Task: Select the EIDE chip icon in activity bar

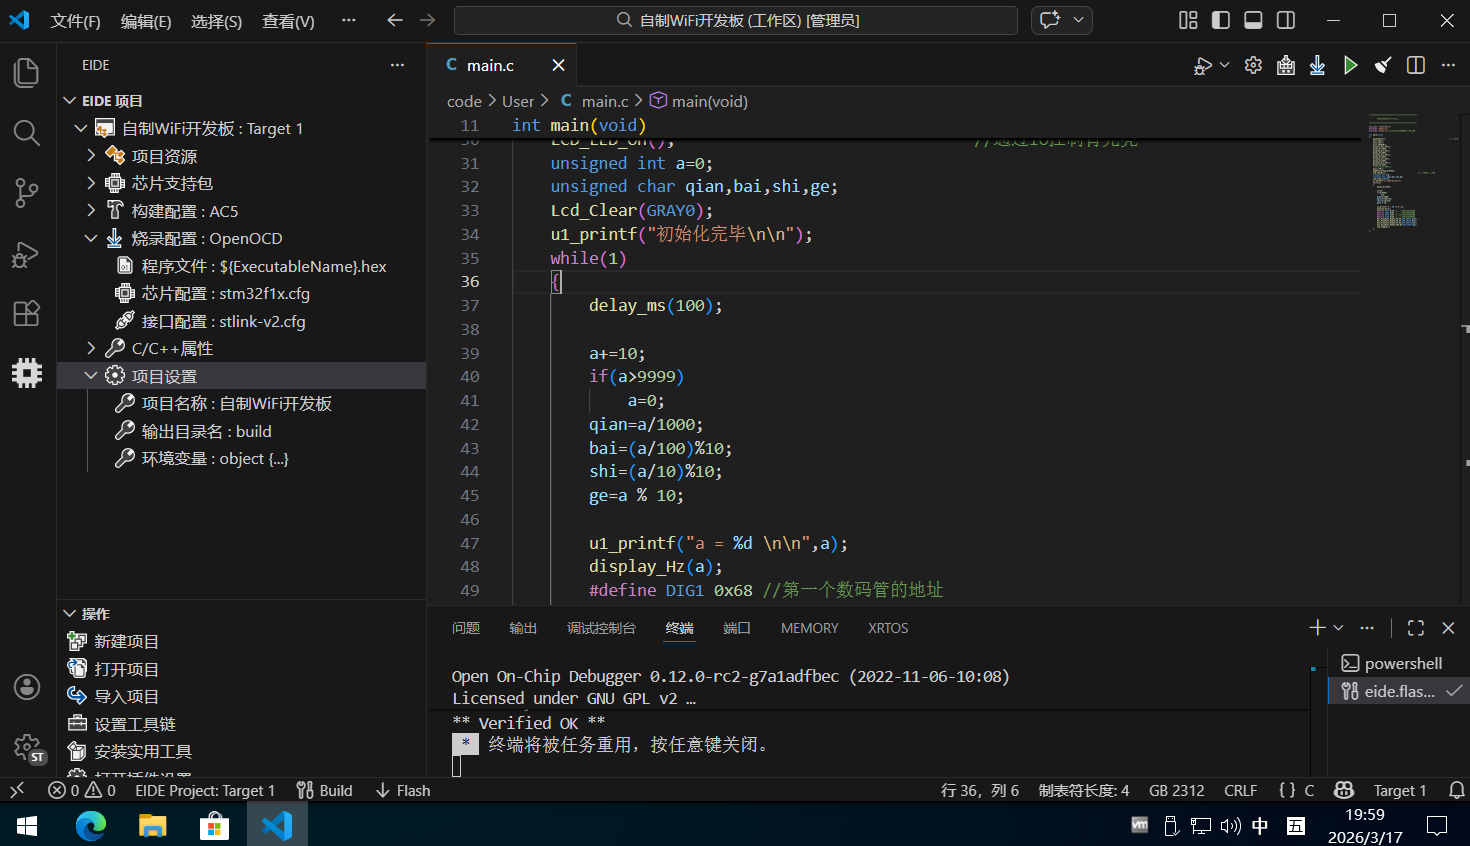Action: (x=27, y=373)
